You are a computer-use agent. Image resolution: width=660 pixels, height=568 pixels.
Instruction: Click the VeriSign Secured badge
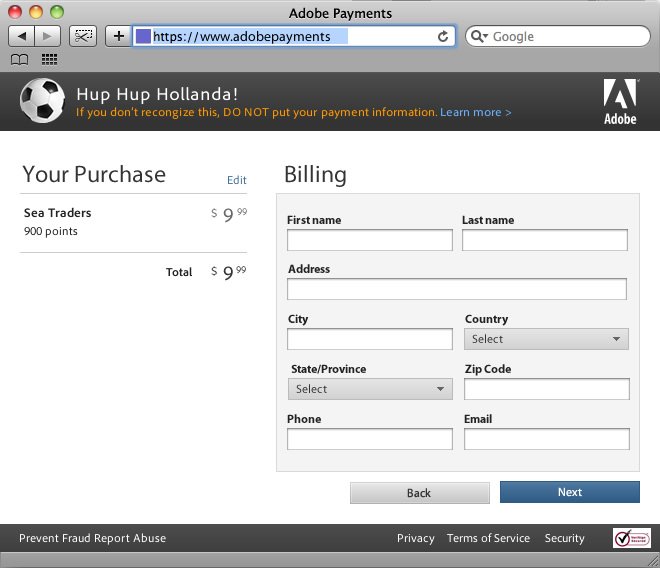coord(631,538)
